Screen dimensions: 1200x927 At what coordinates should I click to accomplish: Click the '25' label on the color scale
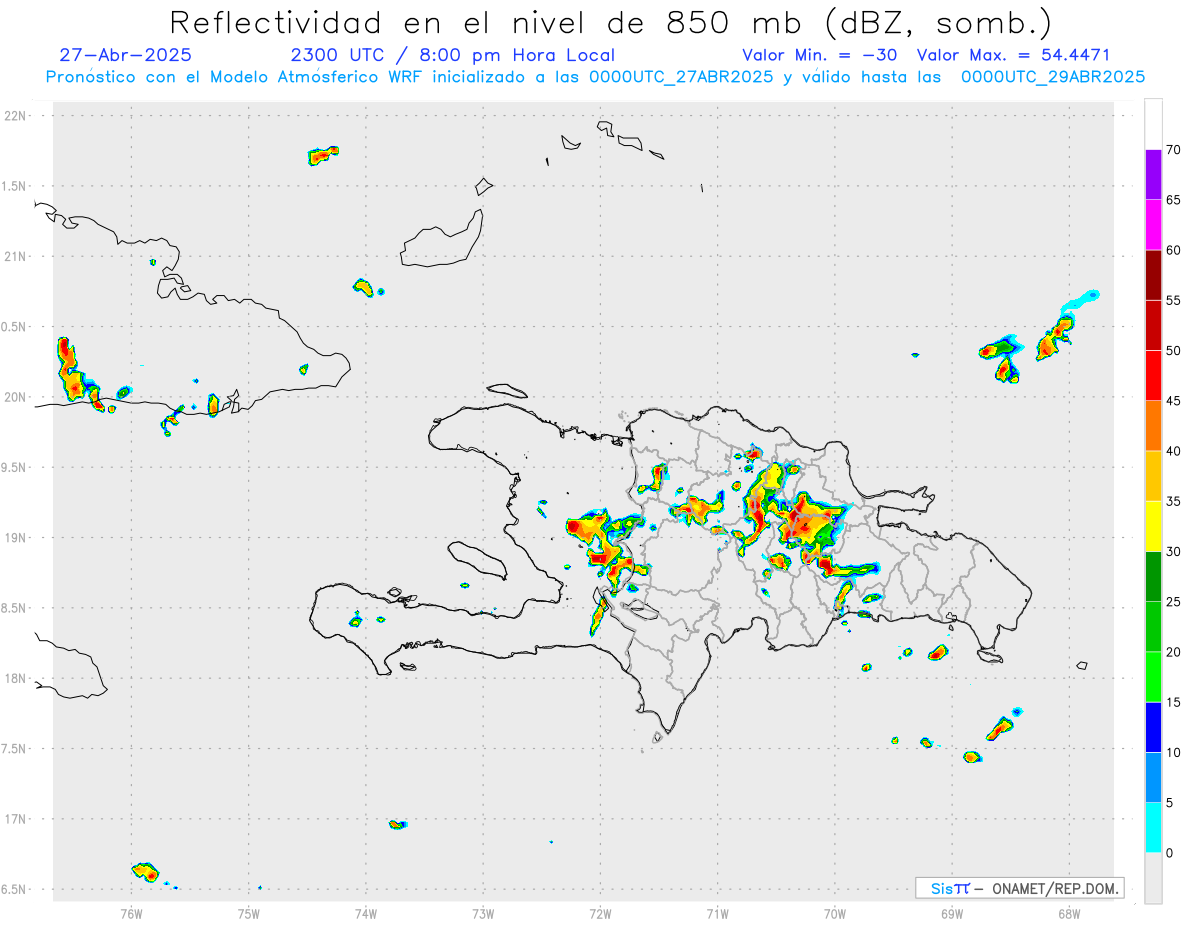1174,602
